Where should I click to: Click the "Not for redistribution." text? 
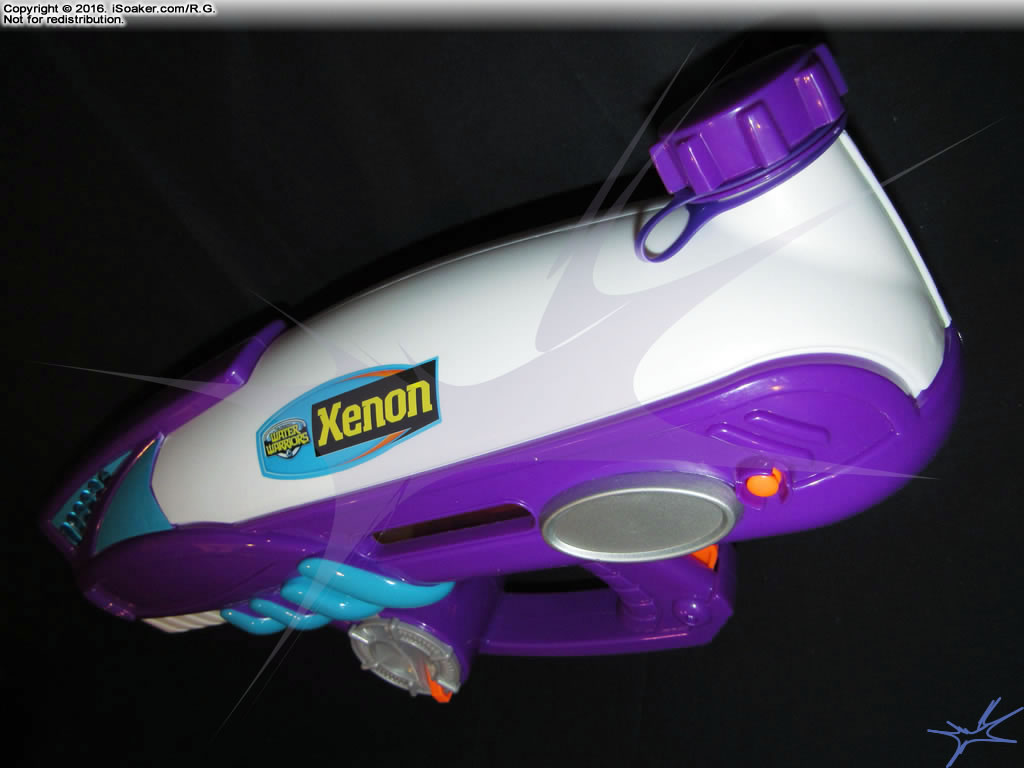point(63,20)
